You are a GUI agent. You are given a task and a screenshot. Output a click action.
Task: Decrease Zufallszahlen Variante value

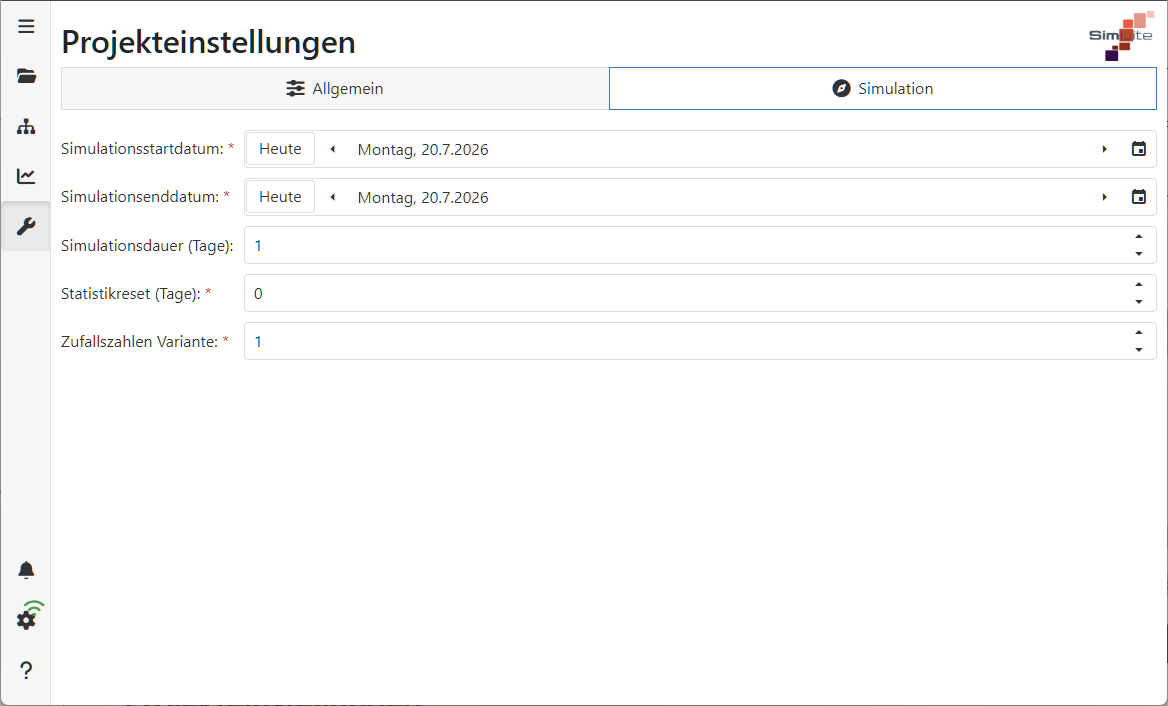click(1139, 350)
